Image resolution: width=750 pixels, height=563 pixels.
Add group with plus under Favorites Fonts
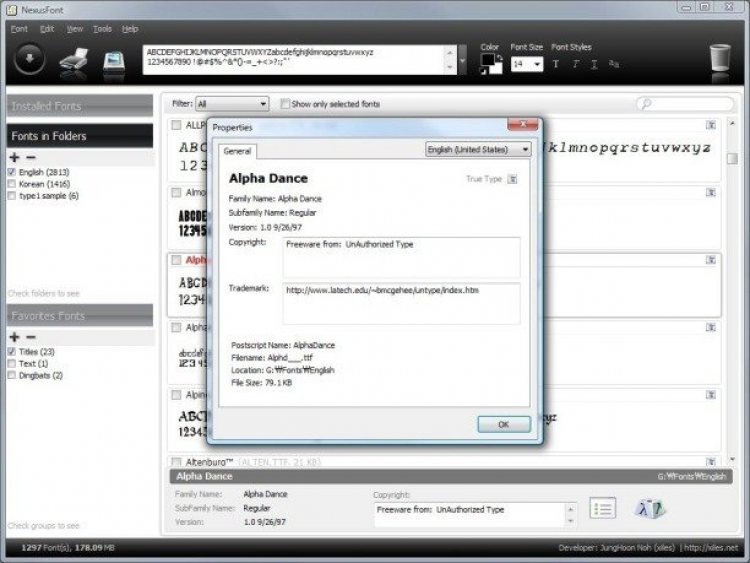click(x=14, y=337)
